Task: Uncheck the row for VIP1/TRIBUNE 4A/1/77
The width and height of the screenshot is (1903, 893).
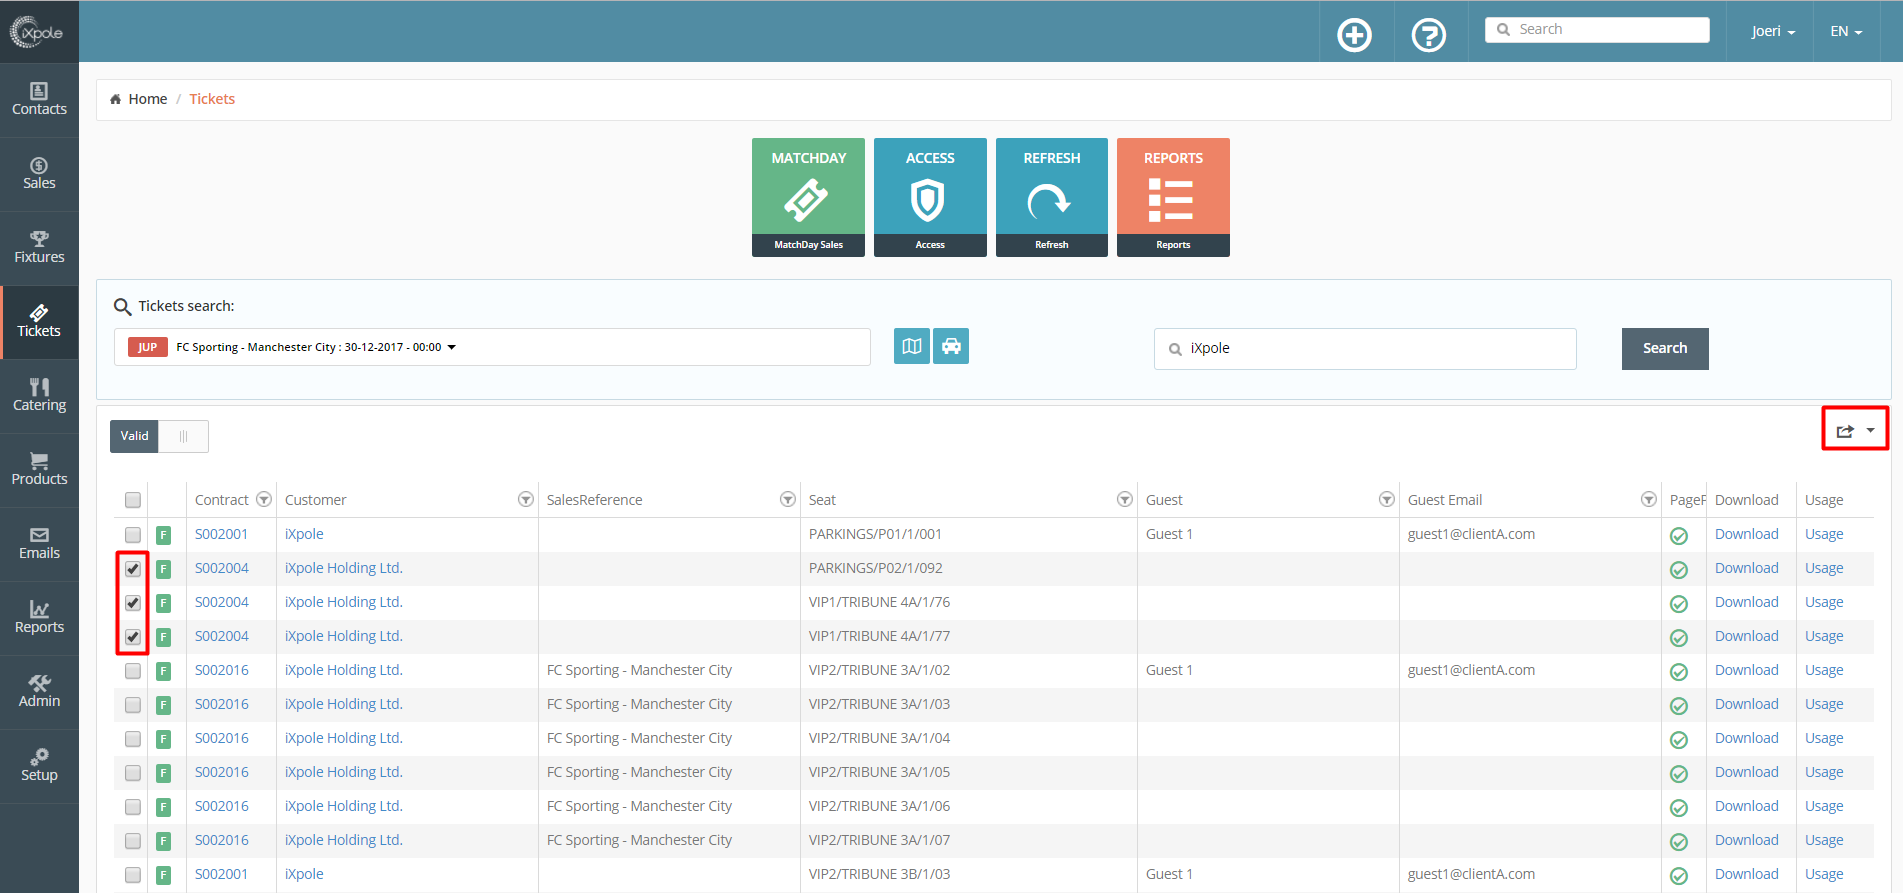Action: (x=133, y=637)
